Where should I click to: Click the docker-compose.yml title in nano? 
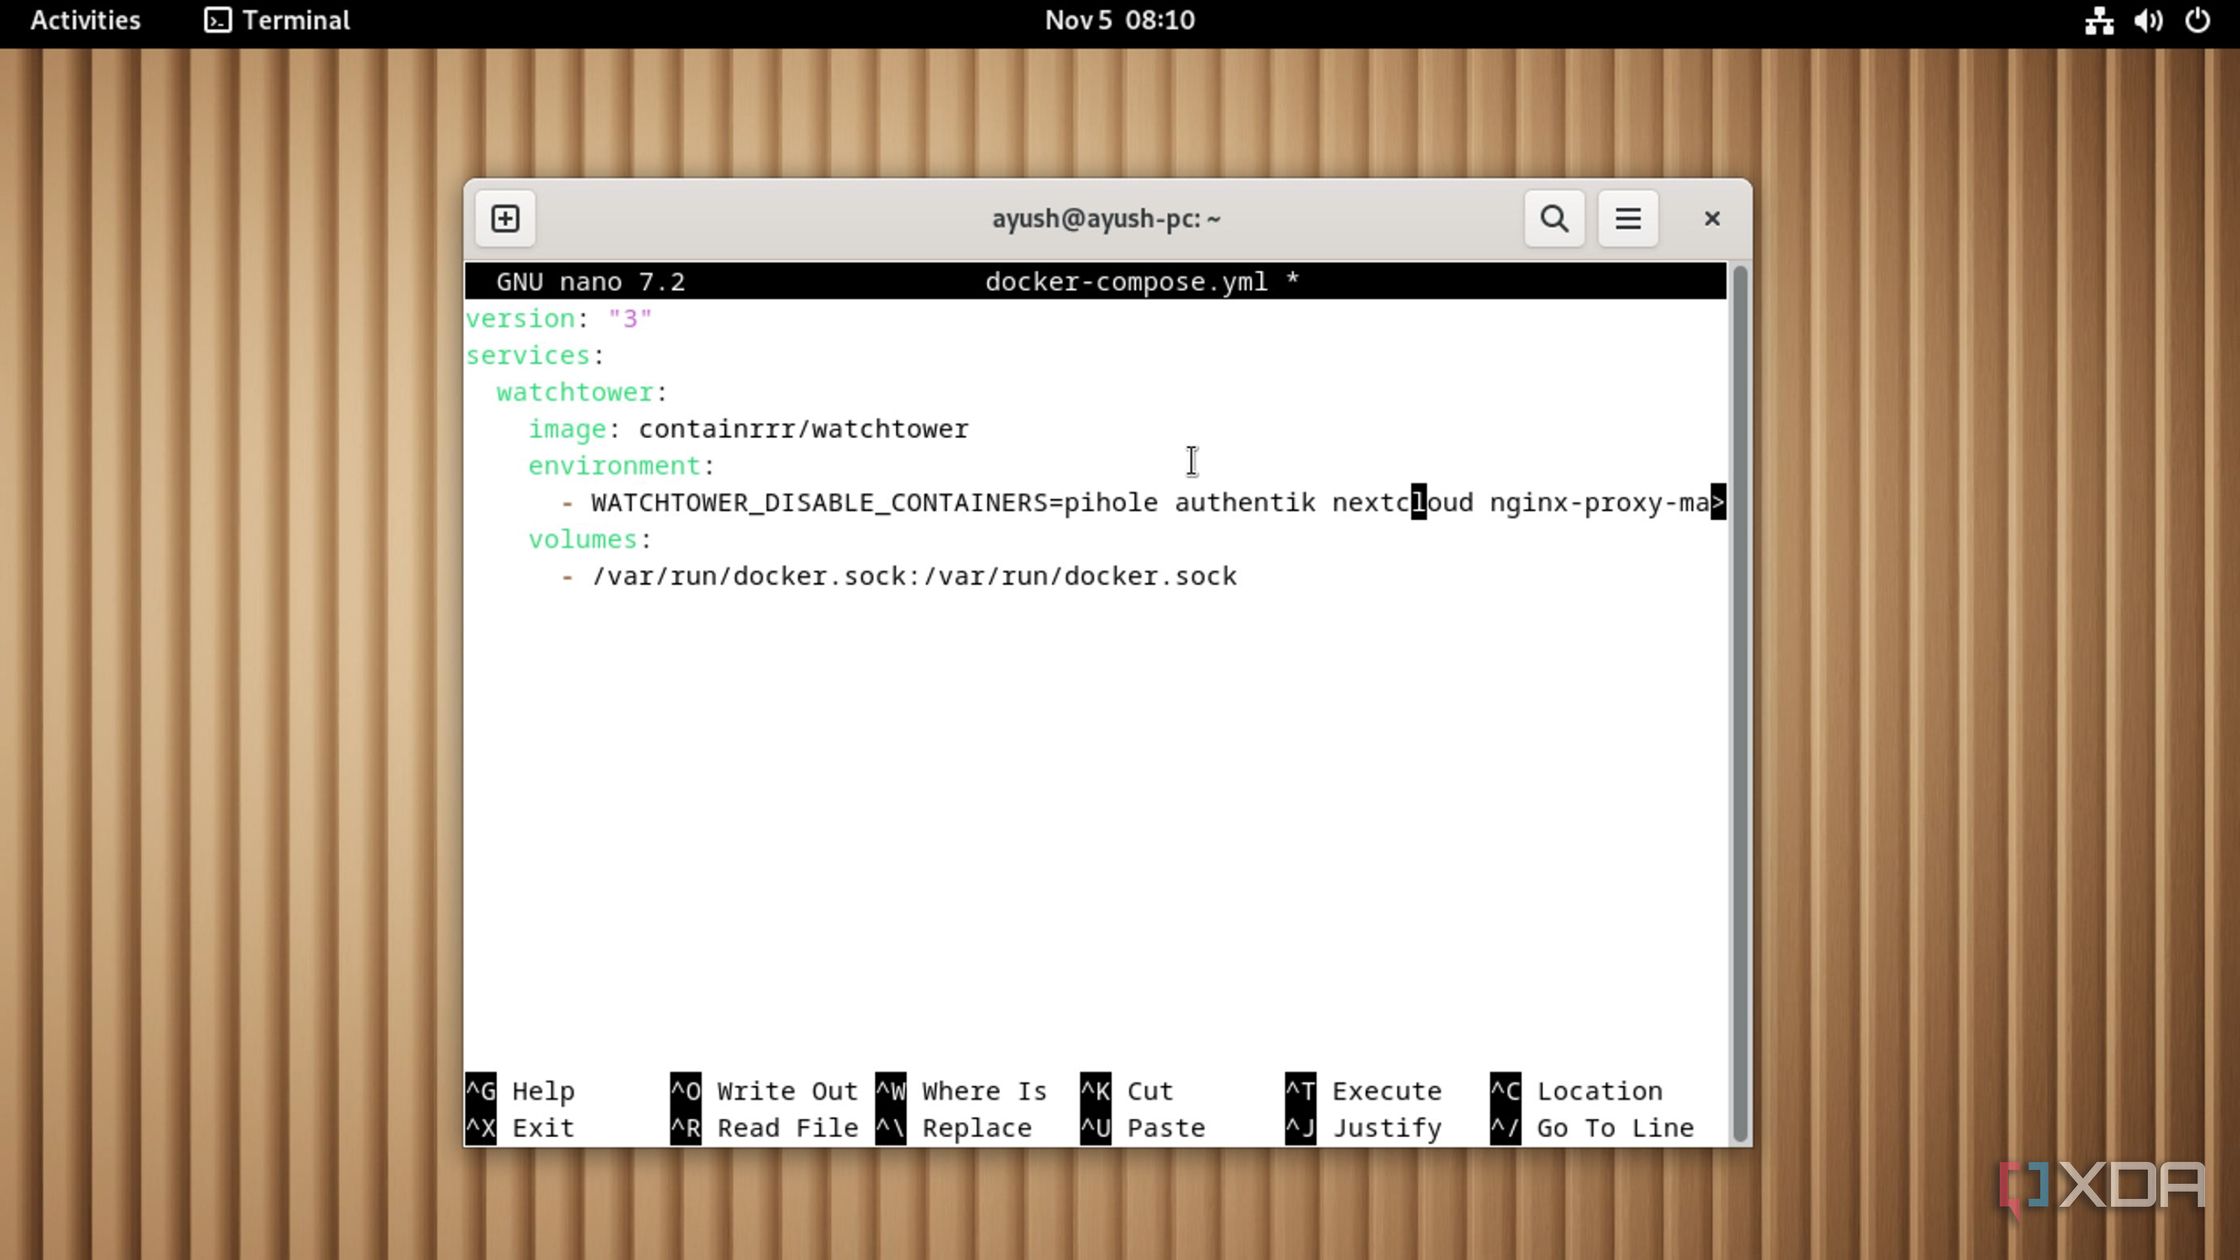[x=1126, y=282]
